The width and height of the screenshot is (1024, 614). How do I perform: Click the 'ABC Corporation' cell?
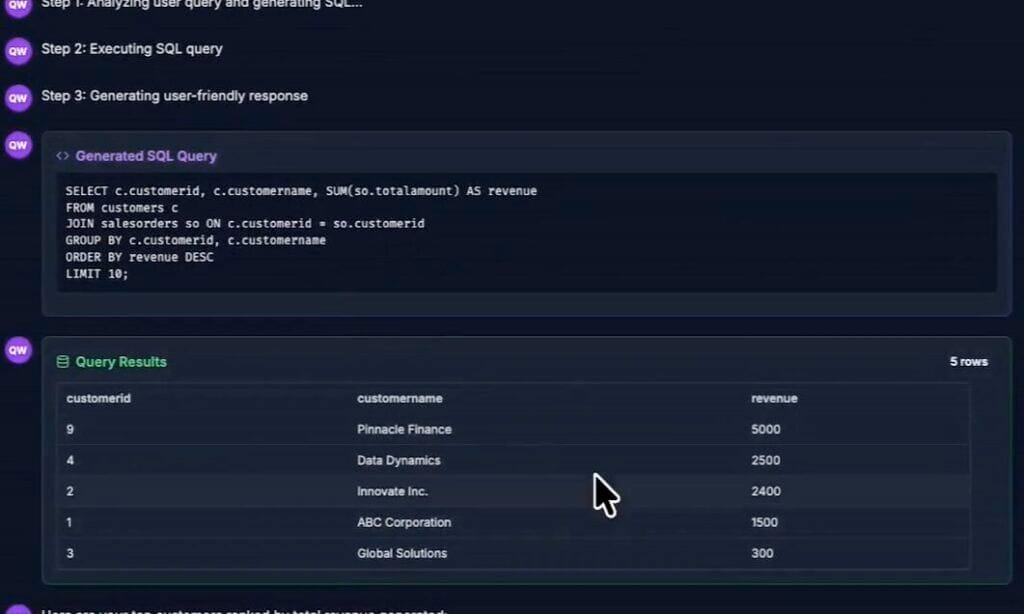click(x=404, y=522)
